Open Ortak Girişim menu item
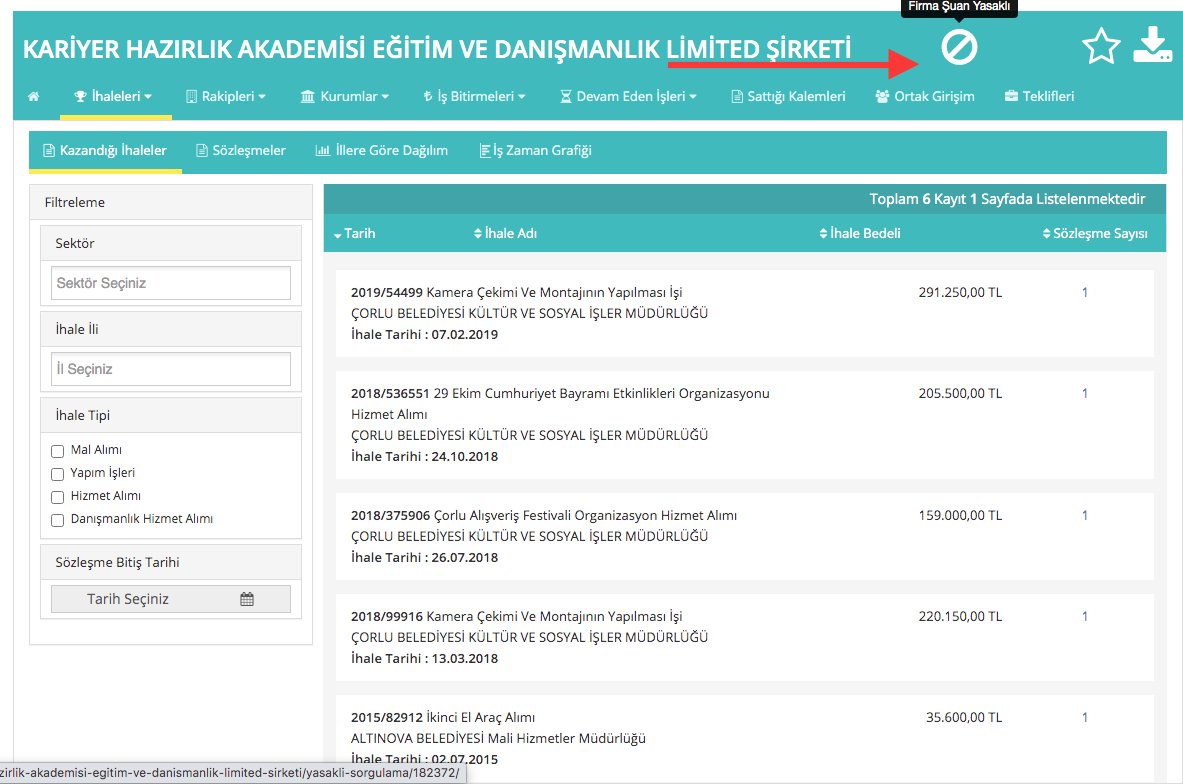 [925, 97]
